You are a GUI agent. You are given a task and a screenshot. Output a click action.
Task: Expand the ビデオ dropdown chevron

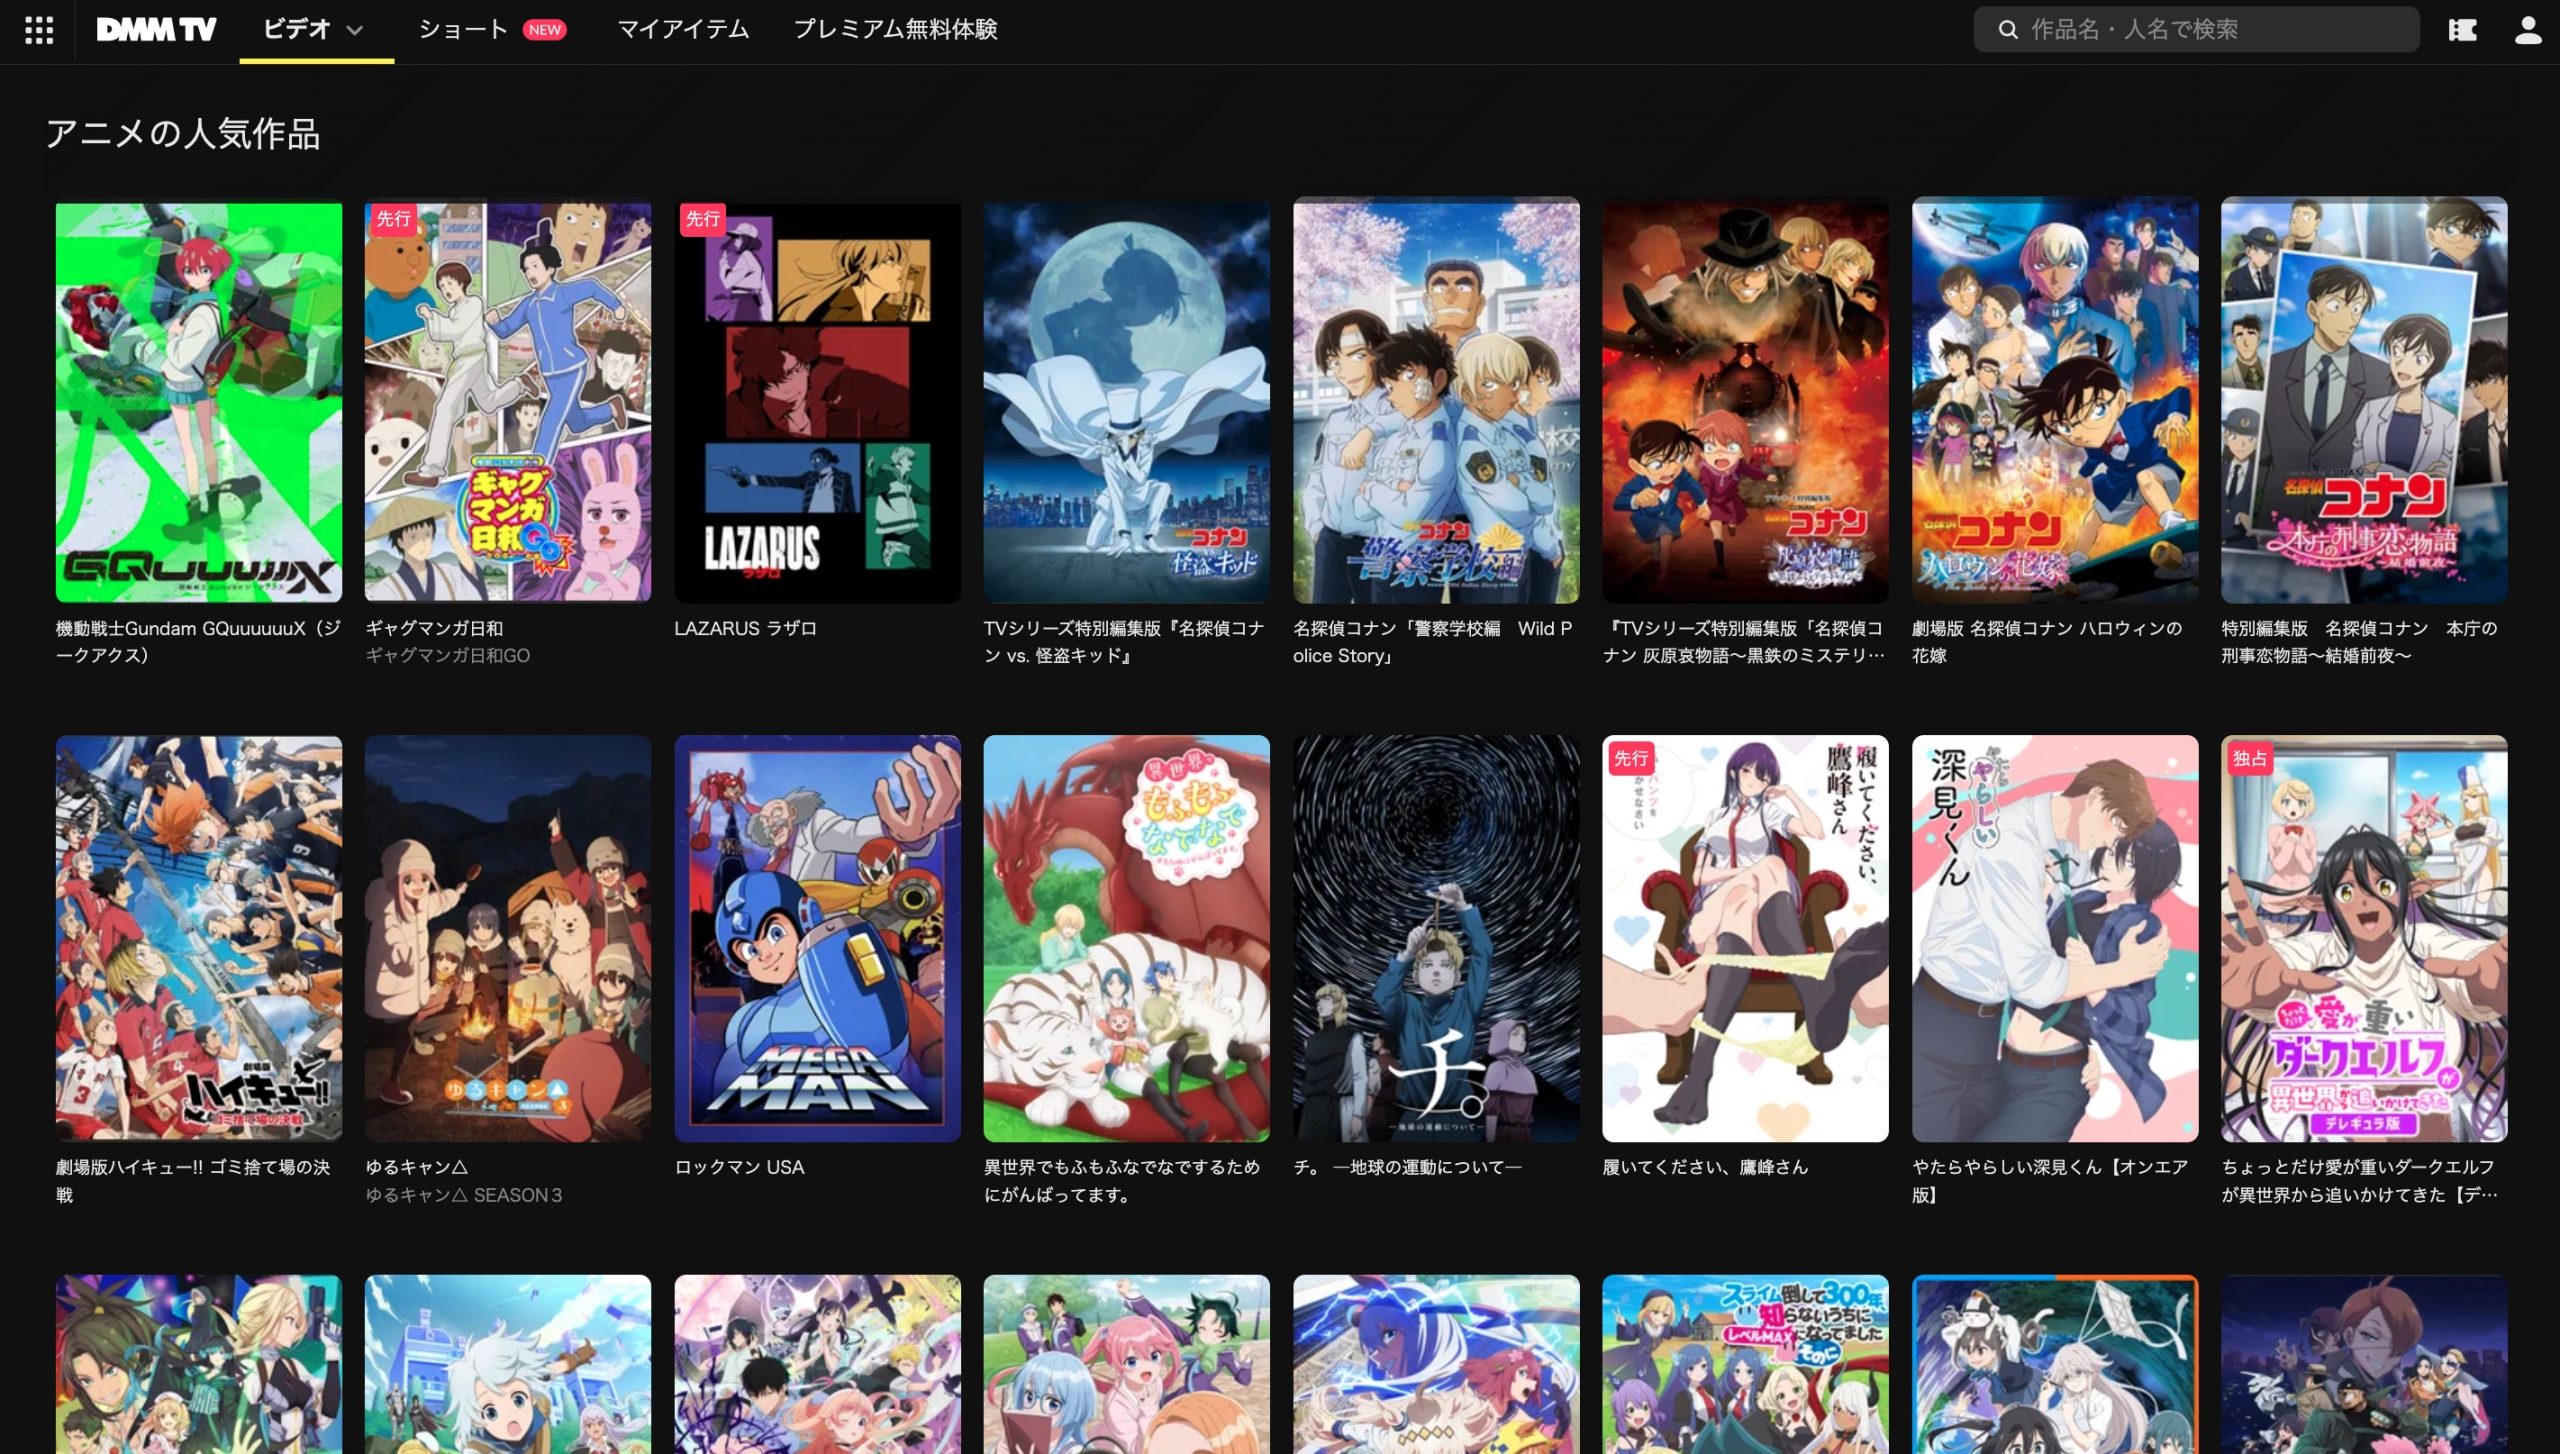pos(354,31)
